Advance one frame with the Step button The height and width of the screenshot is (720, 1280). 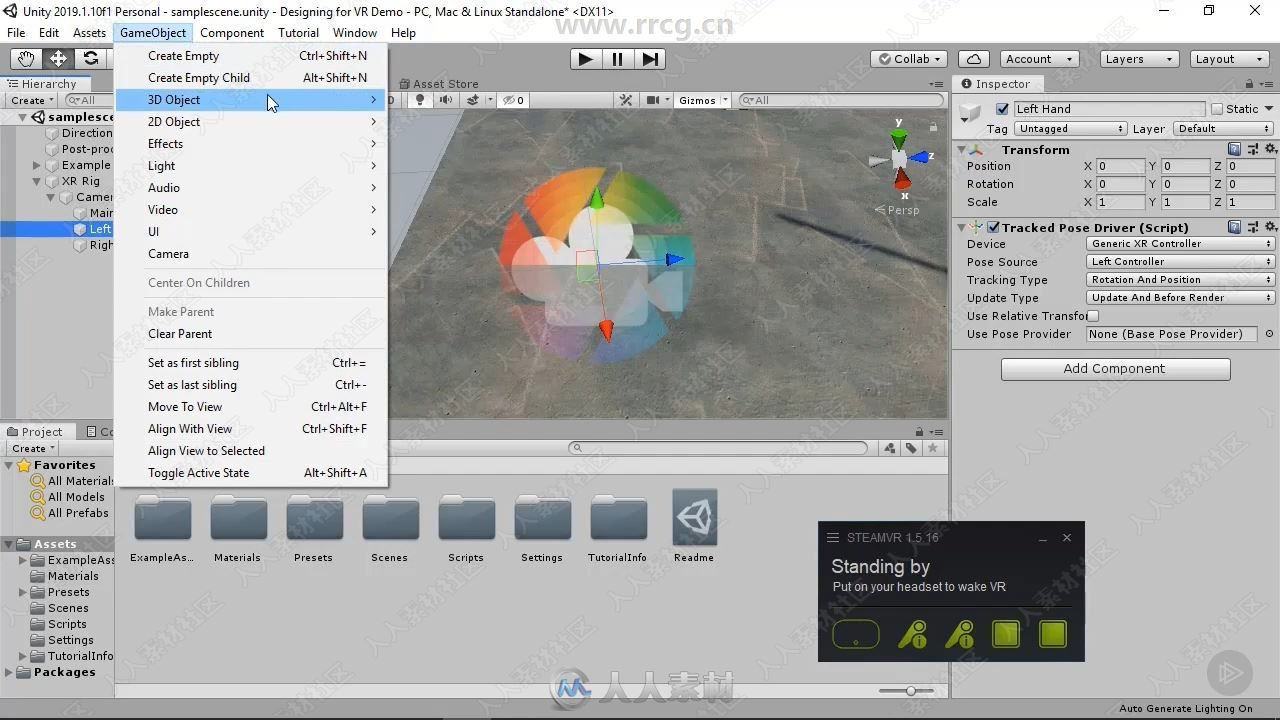click(x=650, y=59)
